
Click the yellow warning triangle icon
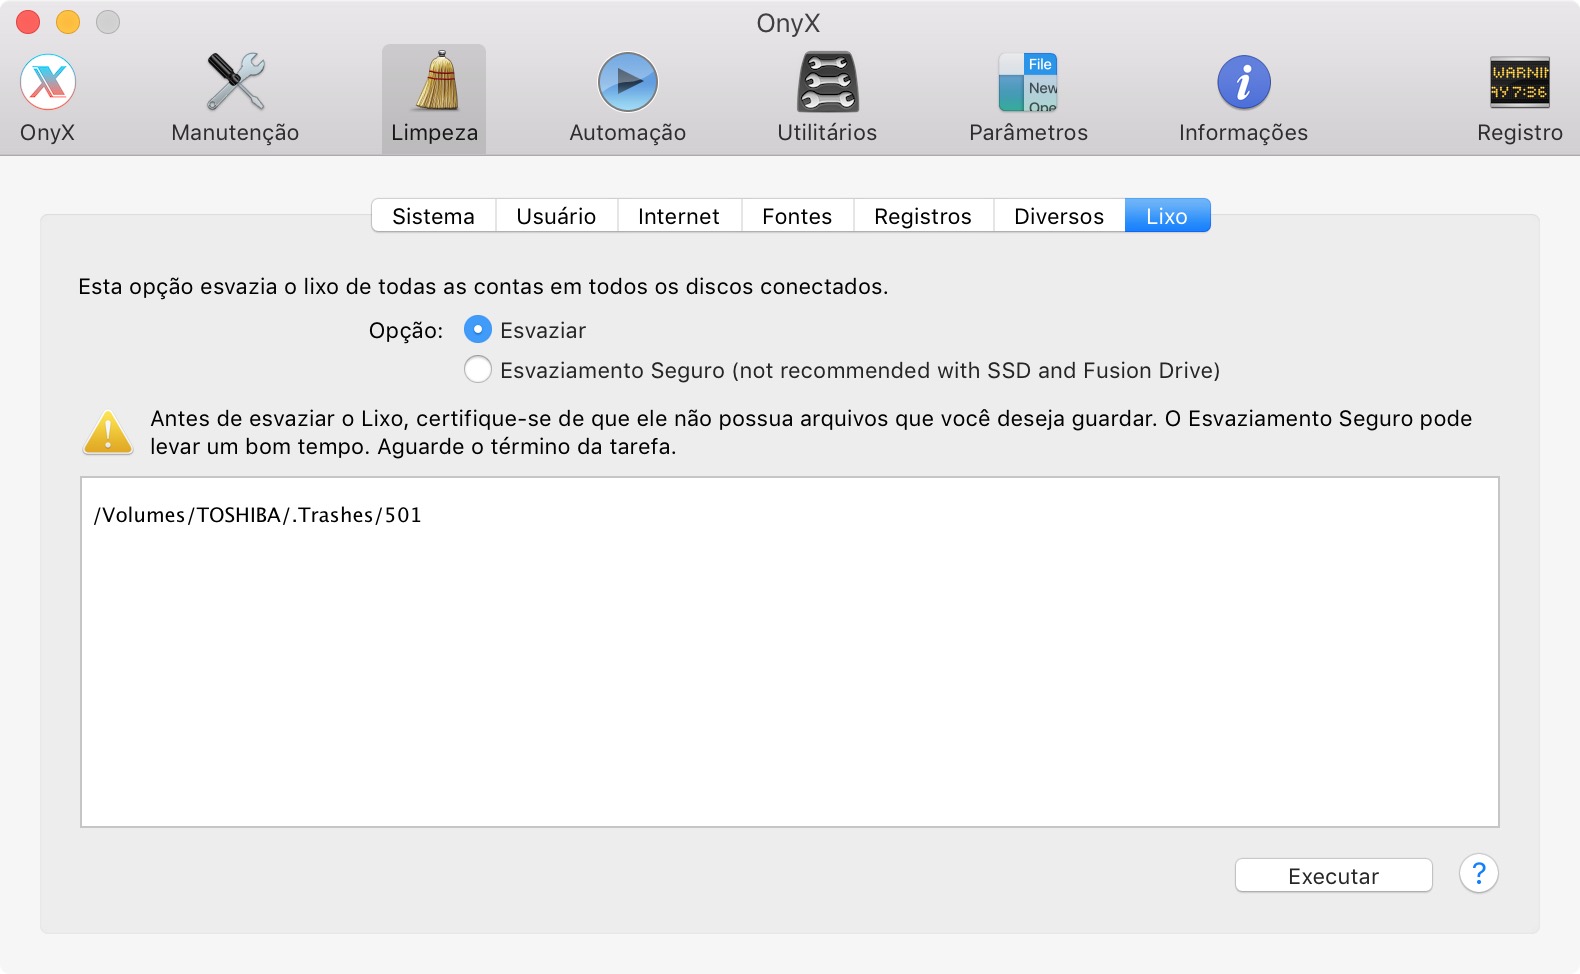108,432
